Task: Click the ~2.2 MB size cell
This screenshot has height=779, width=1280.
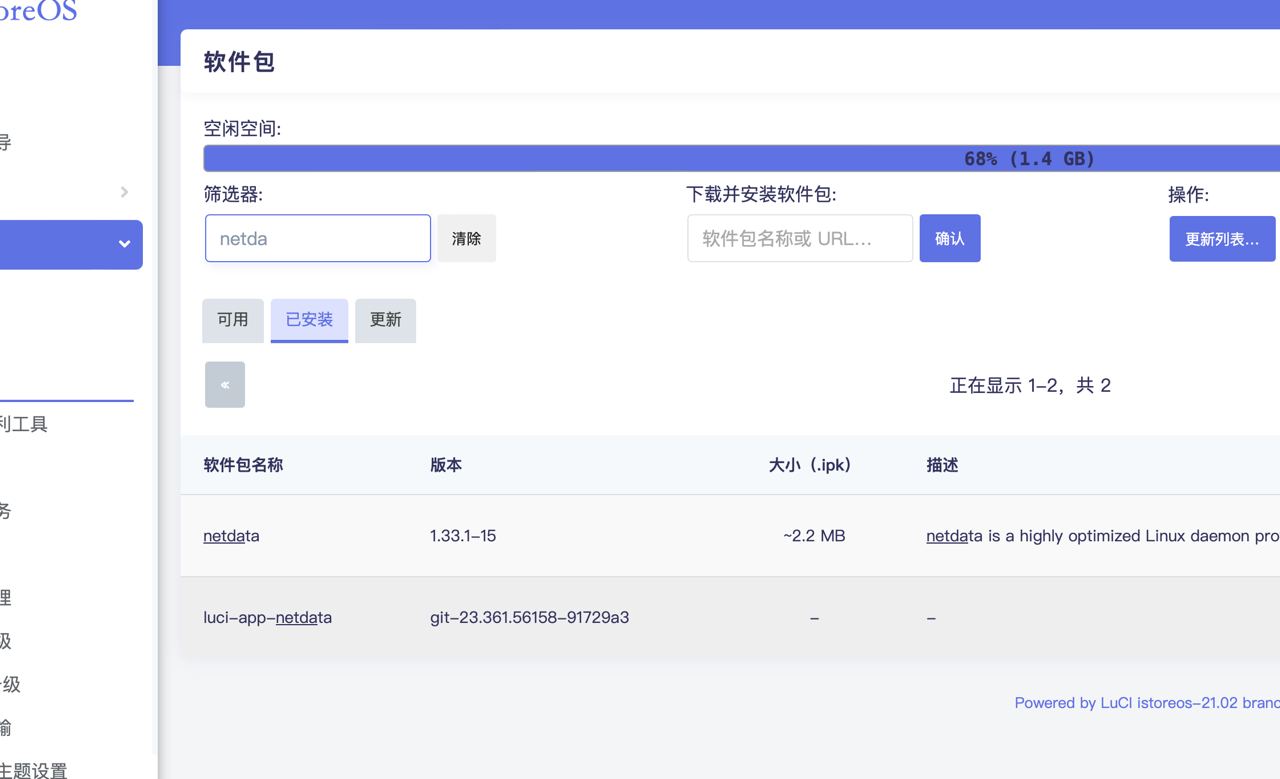Action: pos(814,536)
